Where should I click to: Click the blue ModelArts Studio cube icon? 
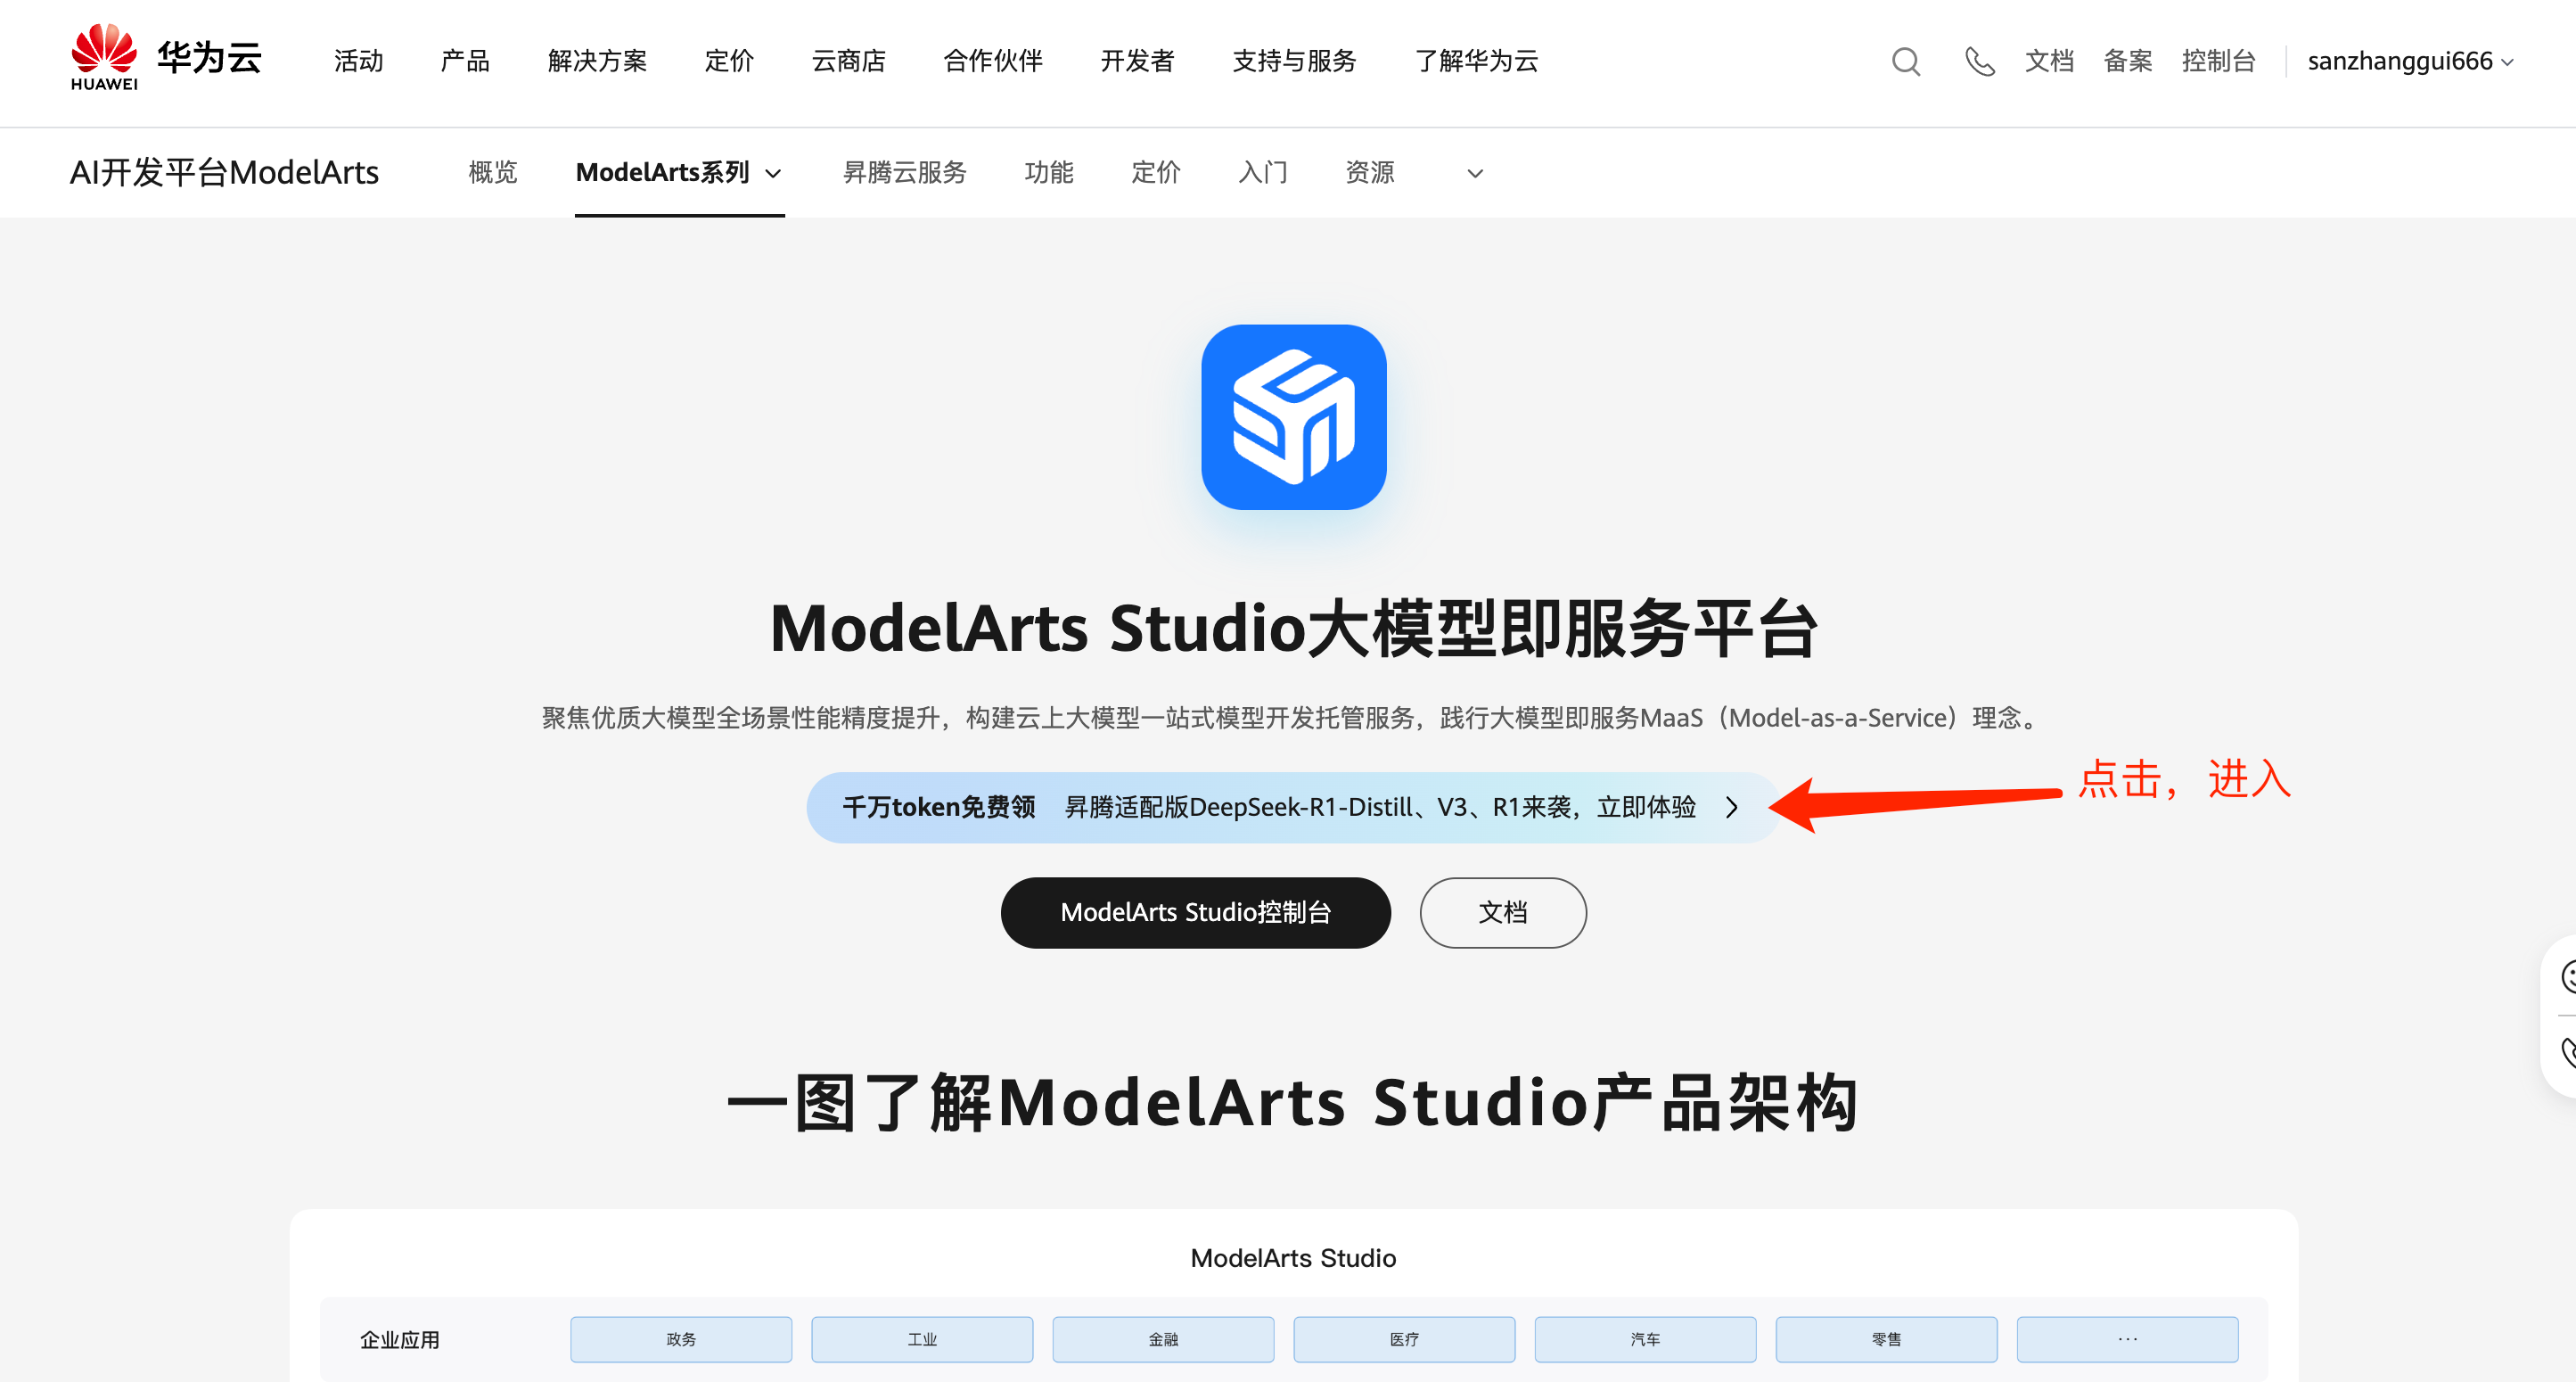coord(1293,417)
